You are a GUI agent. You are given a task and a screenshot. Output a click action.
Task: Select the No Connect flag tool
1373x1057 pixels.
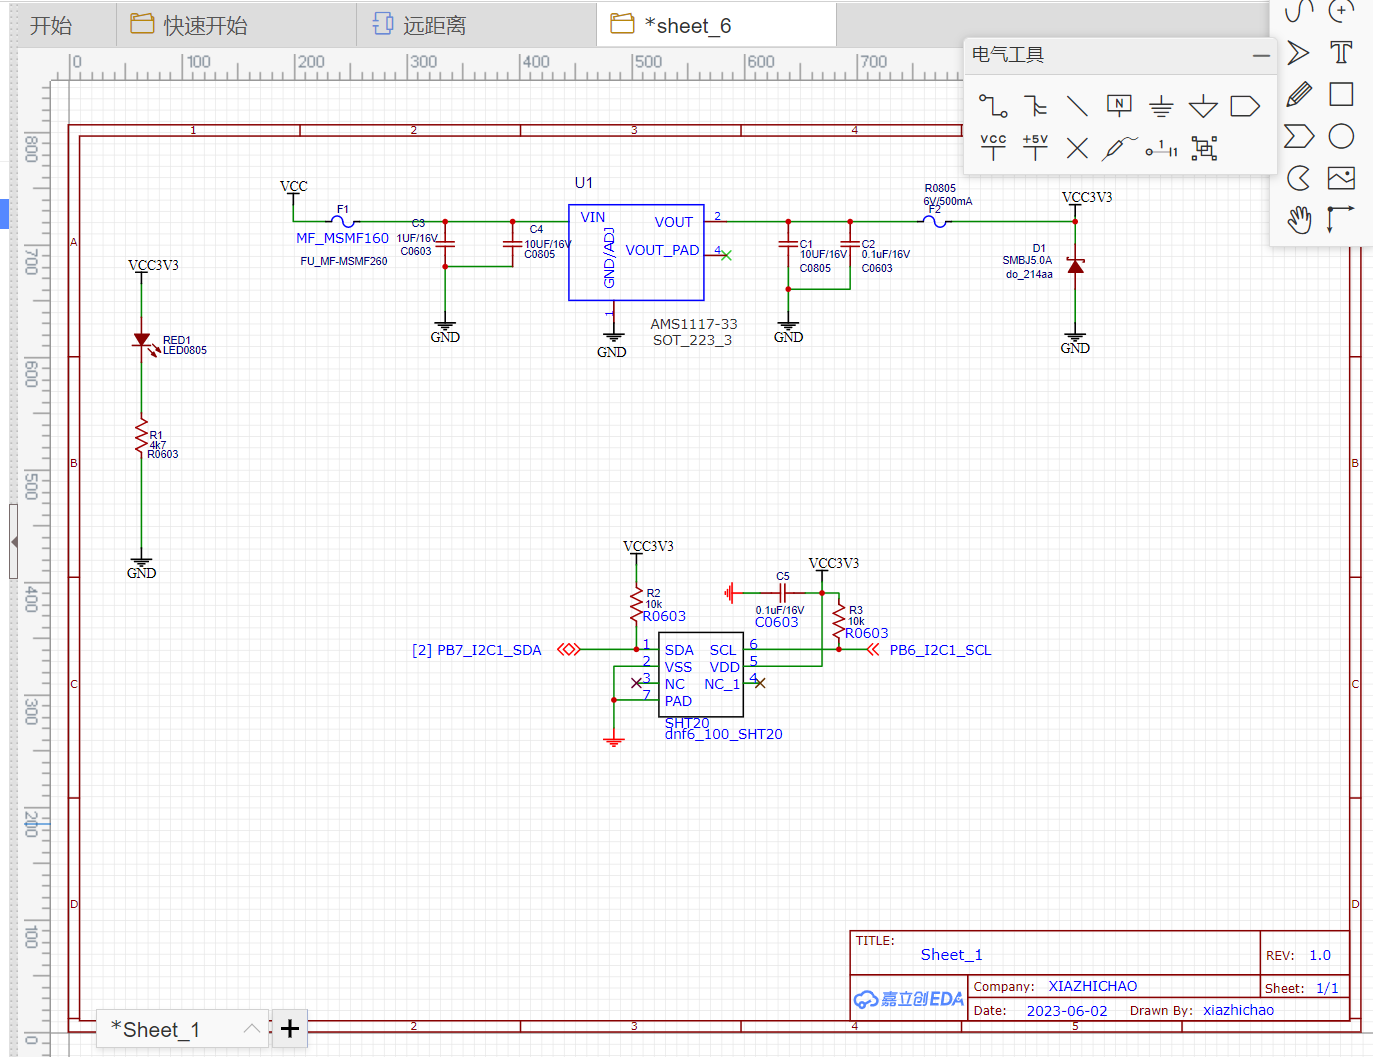pyautogui.click(x=1077, y=148)
